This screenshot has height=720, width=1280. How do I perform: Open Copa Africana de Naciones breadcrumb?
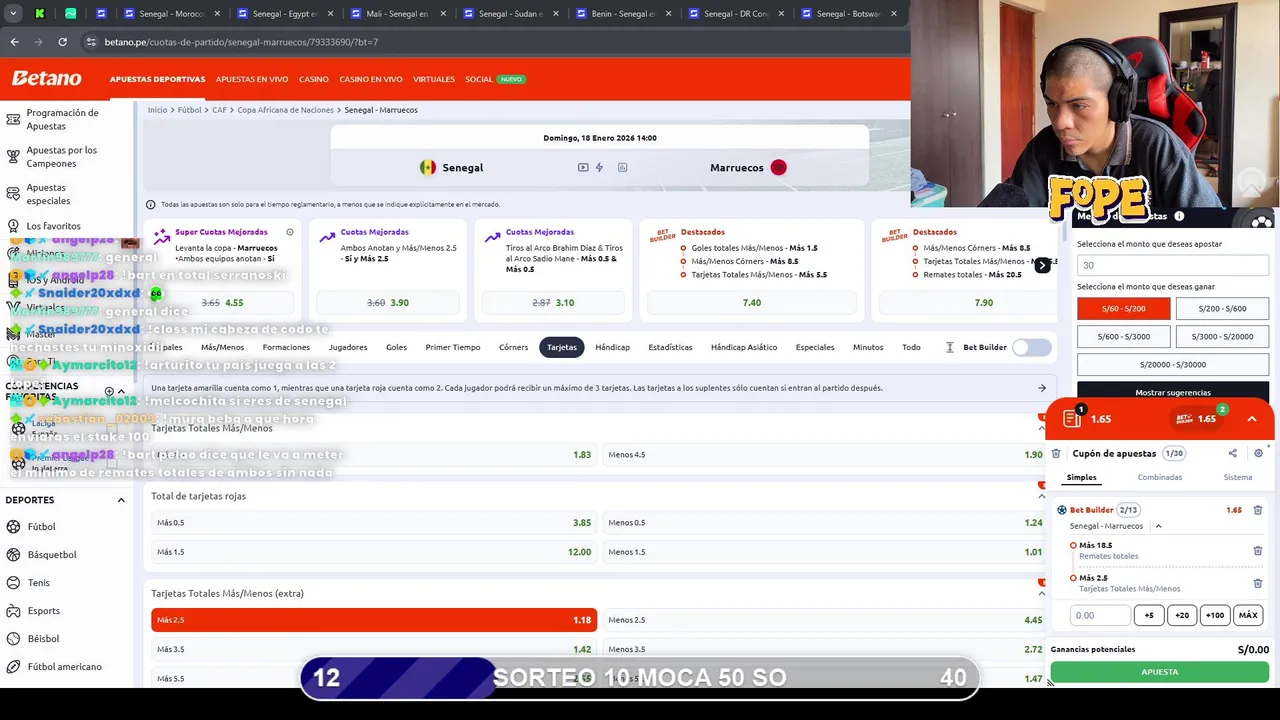point(286,110)
